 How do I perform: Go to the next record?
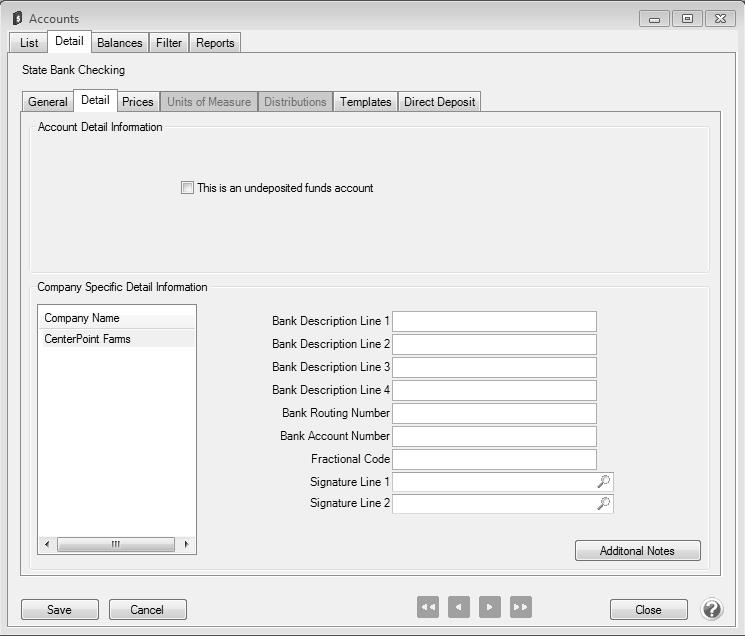tap(490, 608)
